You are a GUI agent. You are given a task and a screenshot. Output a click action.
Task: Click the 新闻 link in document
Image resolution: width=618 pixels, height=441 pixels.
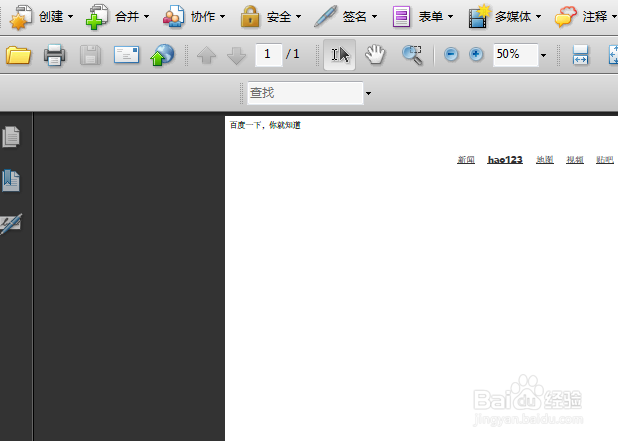[x=466, y=160]
